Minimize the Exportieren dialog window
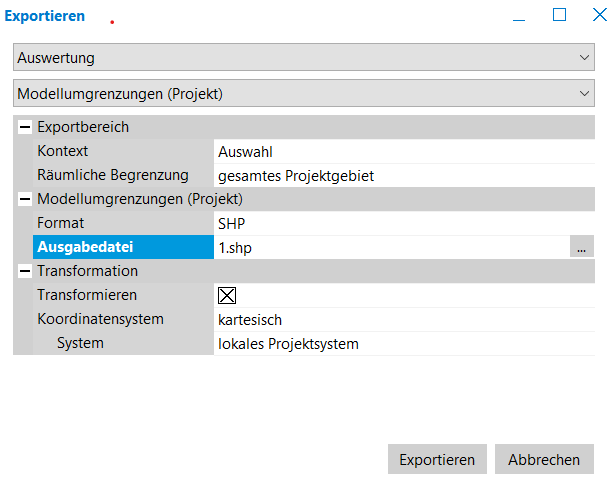Image resolution: width=612 pixels, height=490 pixels. coord(520,16)
